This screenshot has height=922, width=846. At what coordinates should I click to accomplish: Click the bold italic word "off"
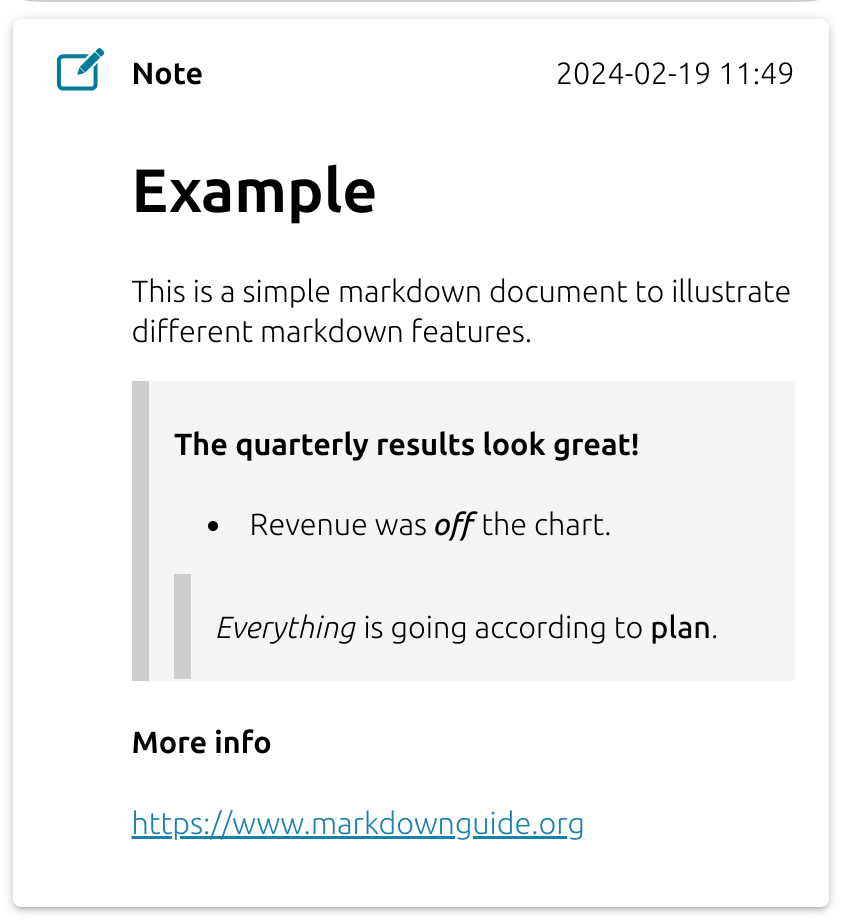(x=454, y=525)
